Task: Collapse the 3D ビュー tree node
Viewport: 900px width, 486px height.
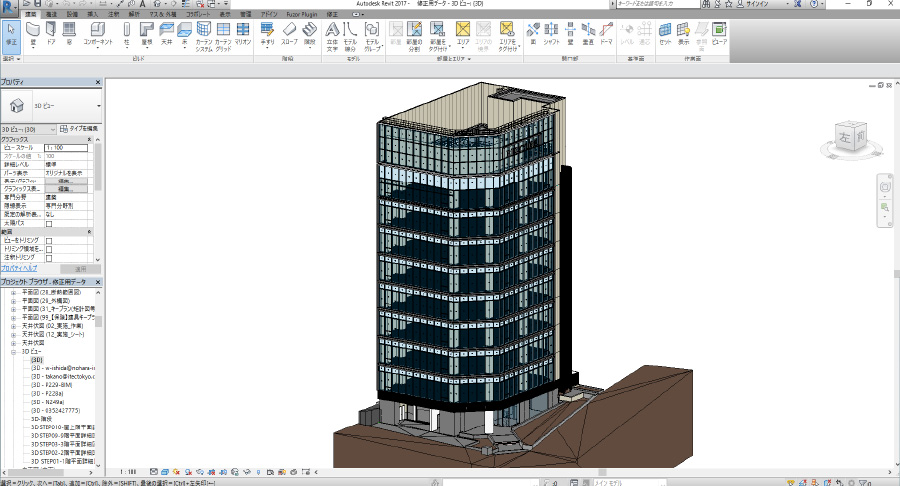Action: (14, 352)
